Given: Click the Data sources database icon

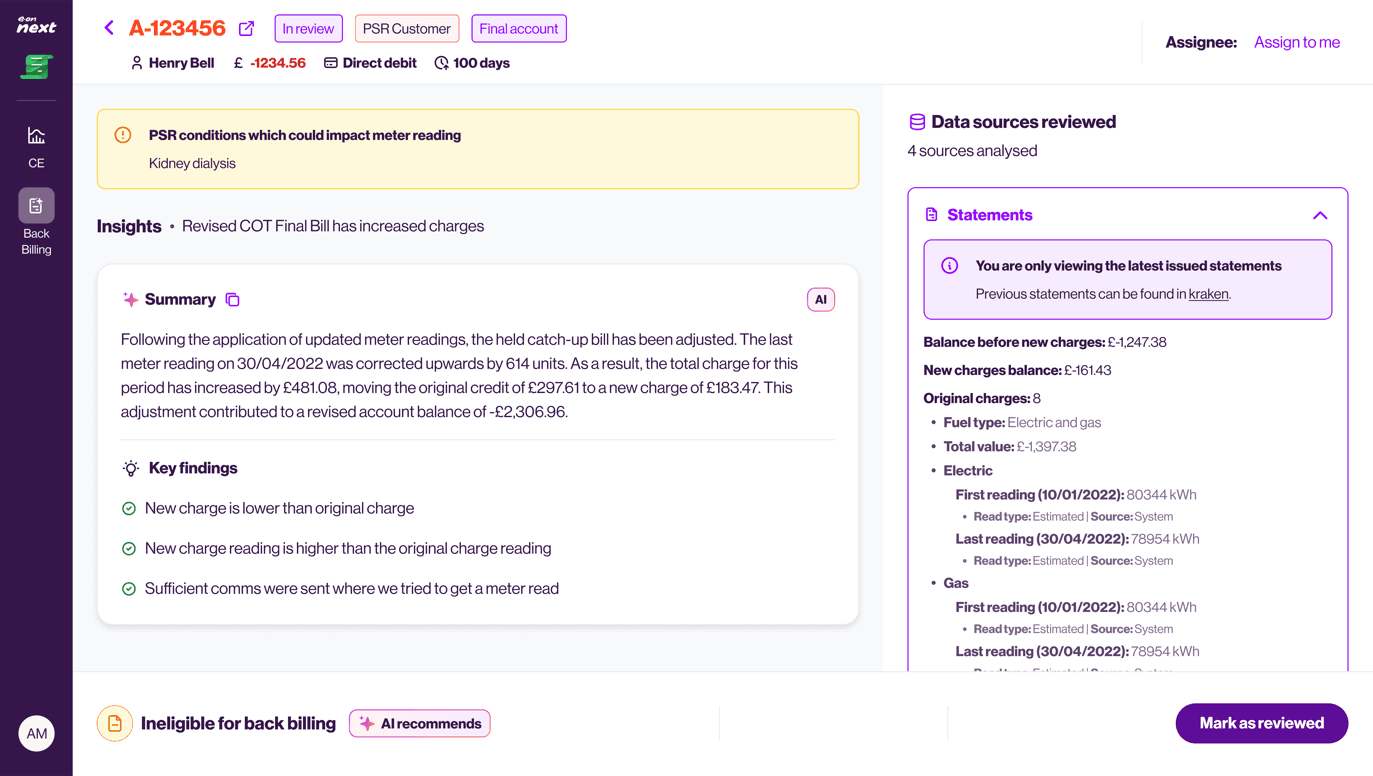Looking at the screenshot, I should 917,122.
